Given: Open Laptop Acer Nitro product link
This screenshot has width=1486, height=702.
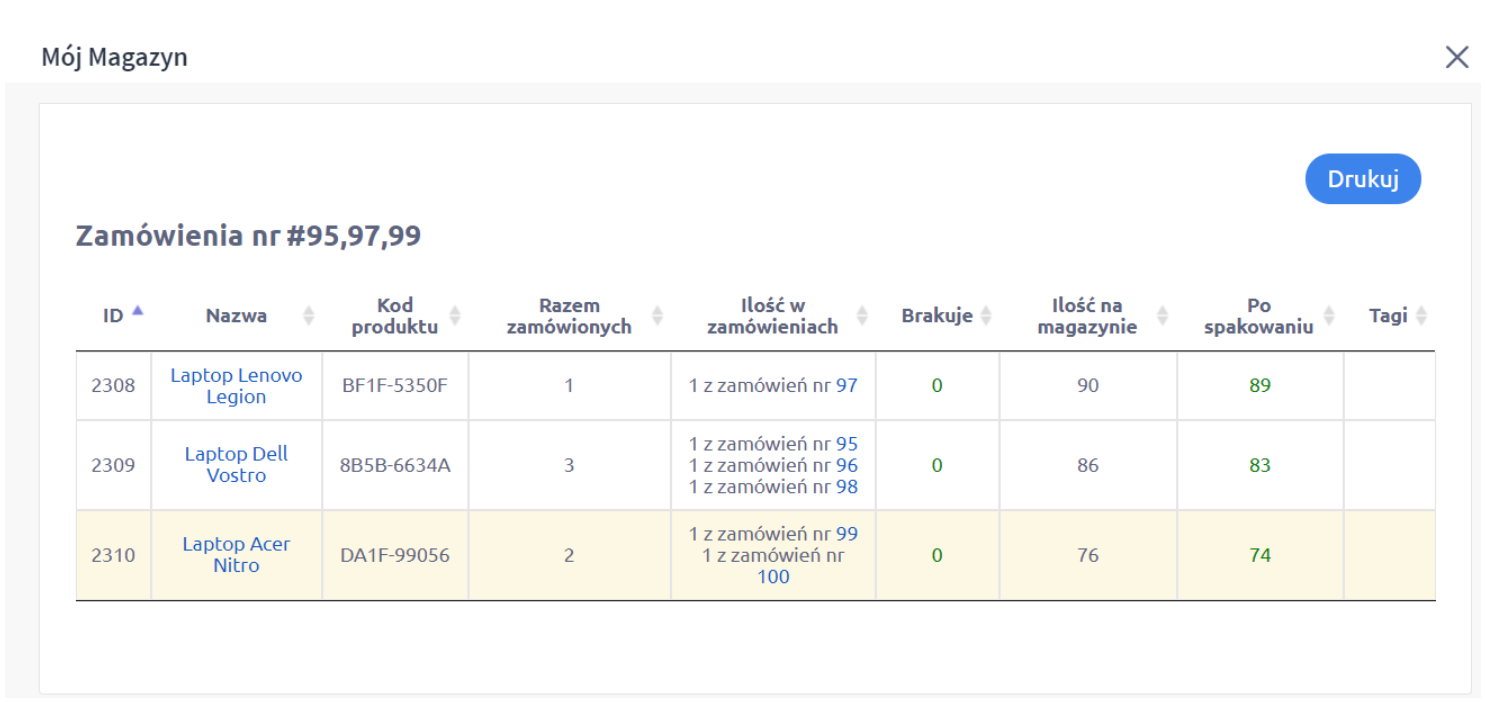Looking at the screenshot, I should click(x=236, y=555).
